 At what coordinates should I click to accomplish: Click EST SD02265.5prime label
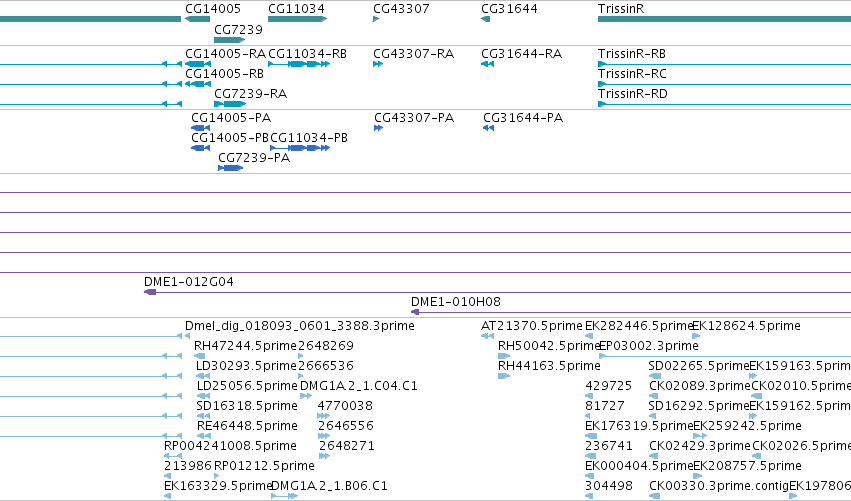[698, 366]
